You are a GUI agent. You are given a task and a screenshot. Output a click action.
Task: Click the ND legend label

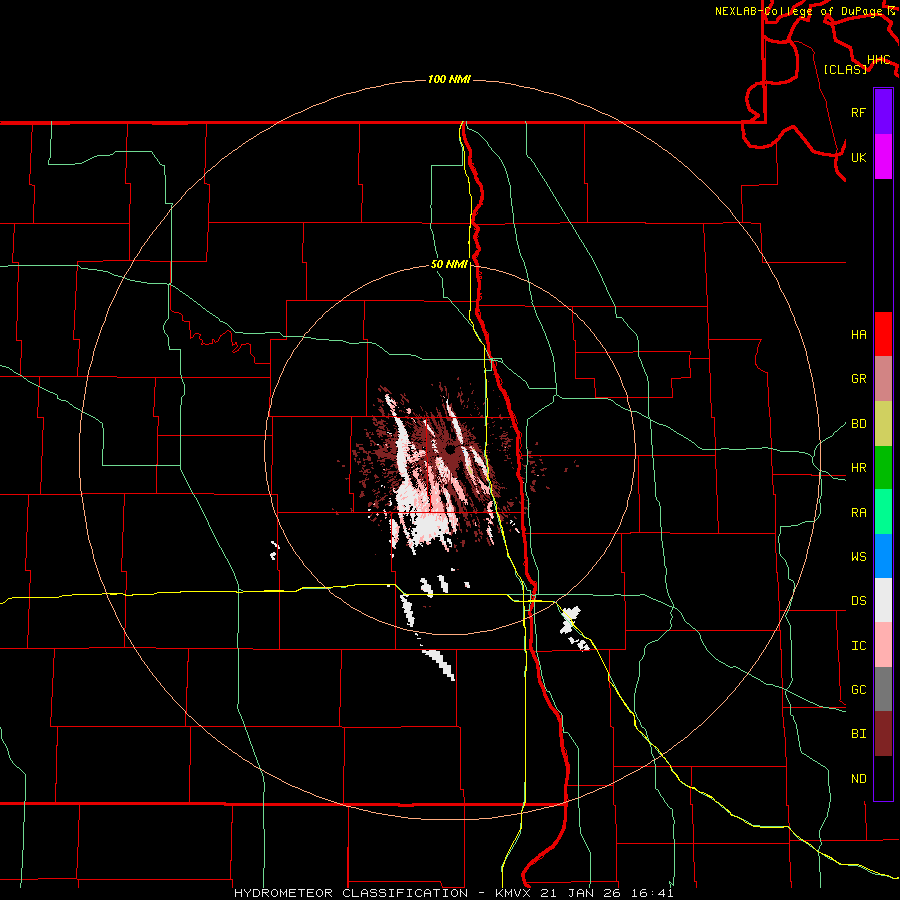(858, 779)
